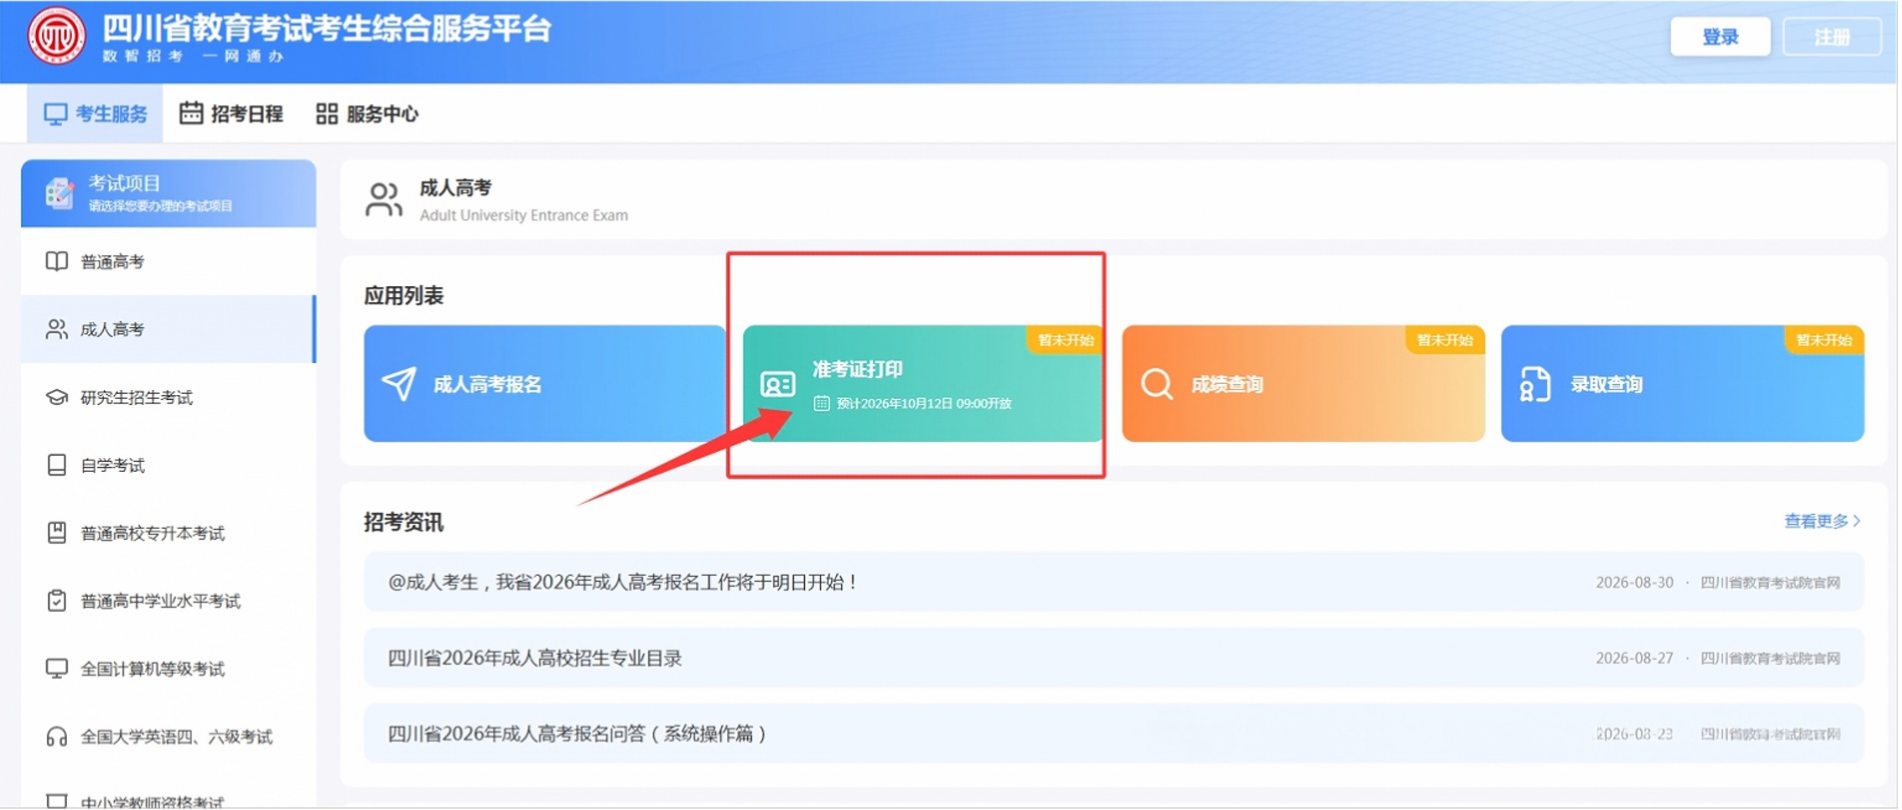Choose 自学考试 from the exam list
Screen dimensions: 1902x810
pyautogui.click(x=168, y=465)
